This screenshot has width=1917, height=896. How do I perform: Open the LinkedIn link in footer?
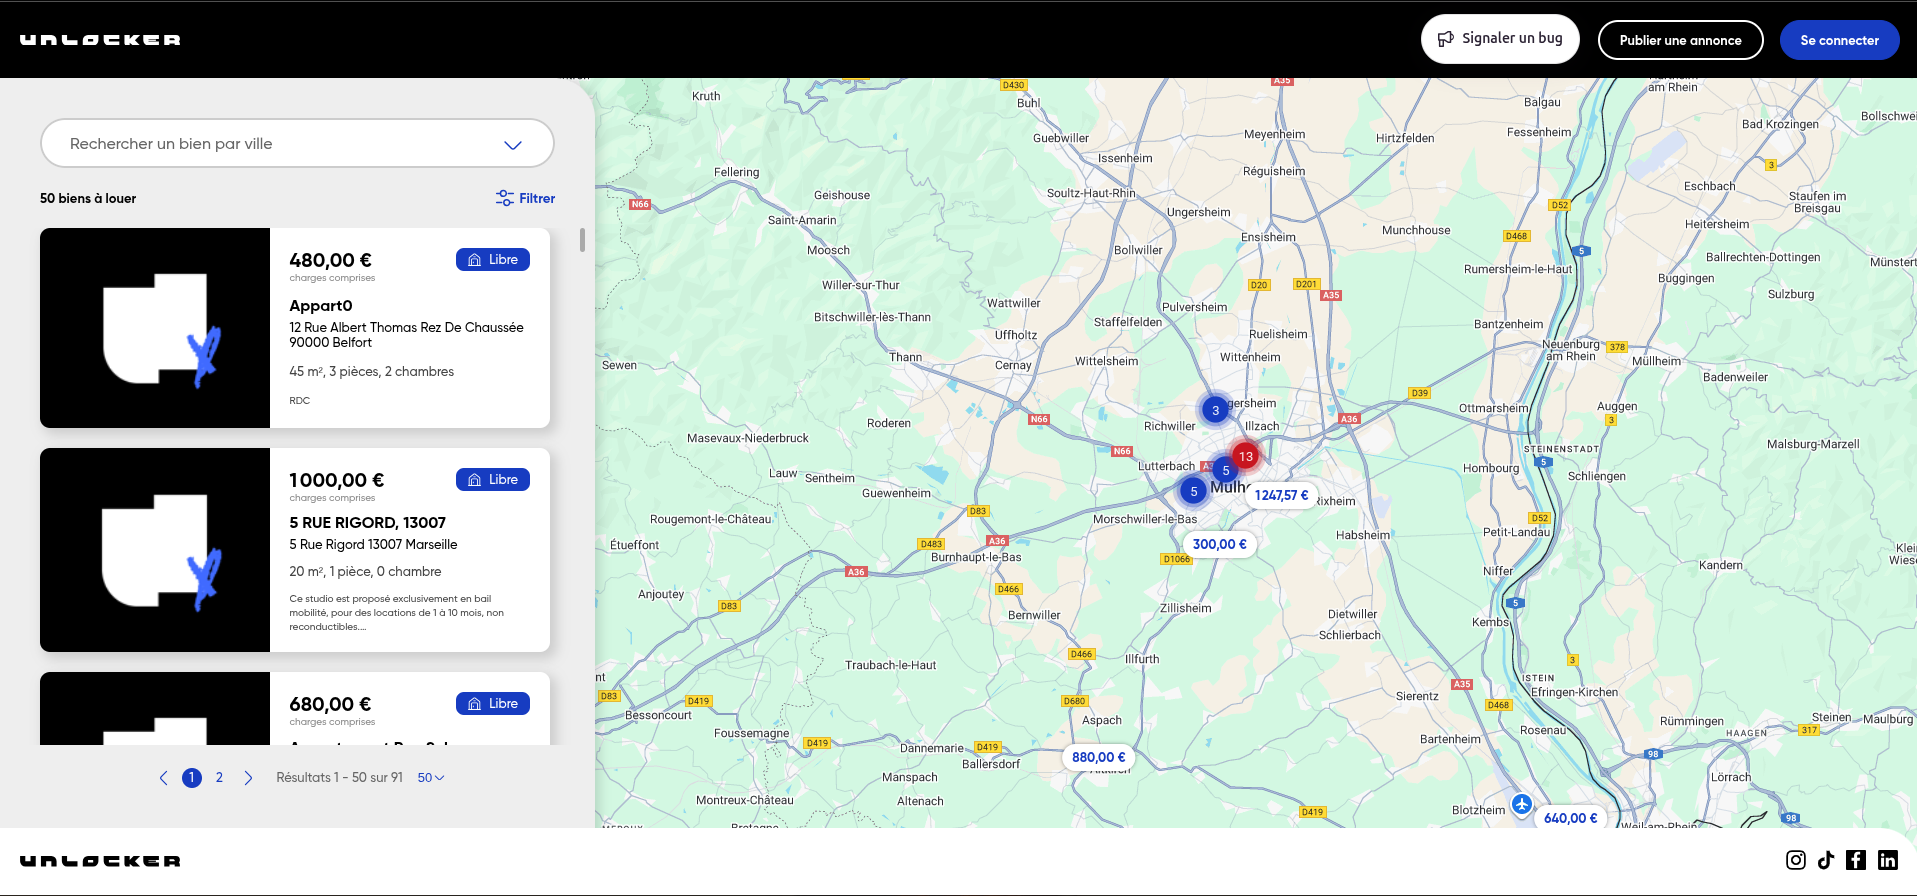click(x=1888, y=860)
